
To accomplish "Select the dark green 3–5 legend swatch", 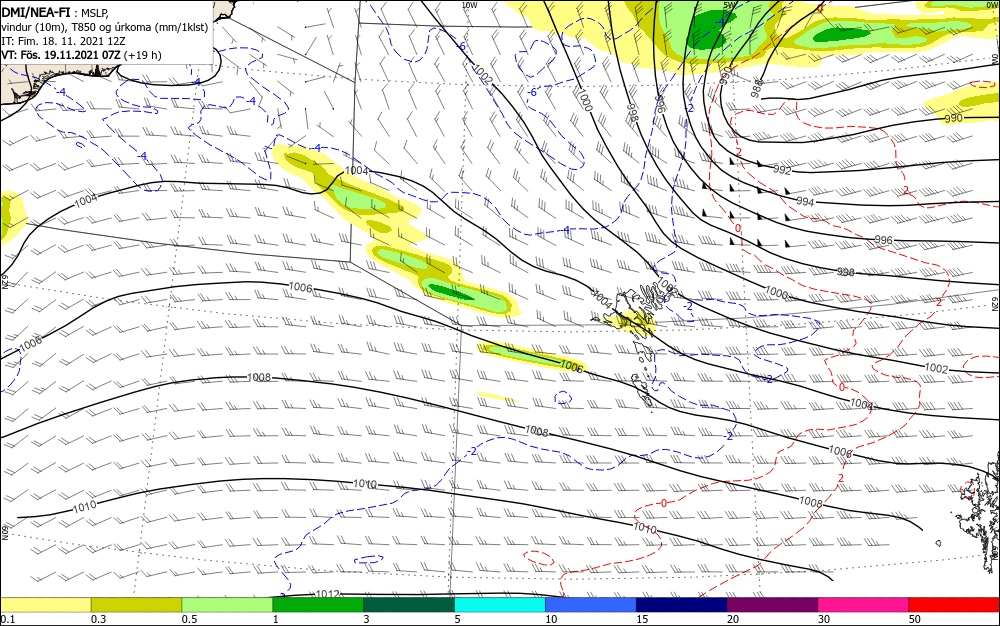I will tap(409, 605).
